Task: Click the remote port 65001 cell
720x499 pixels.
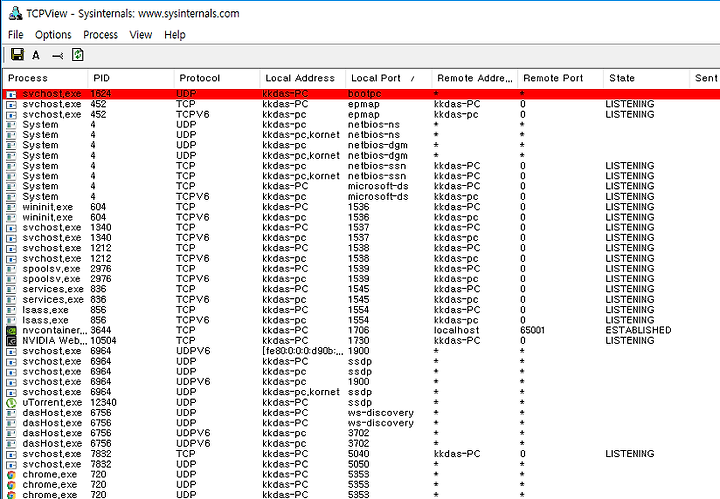Action: [533, 331]
